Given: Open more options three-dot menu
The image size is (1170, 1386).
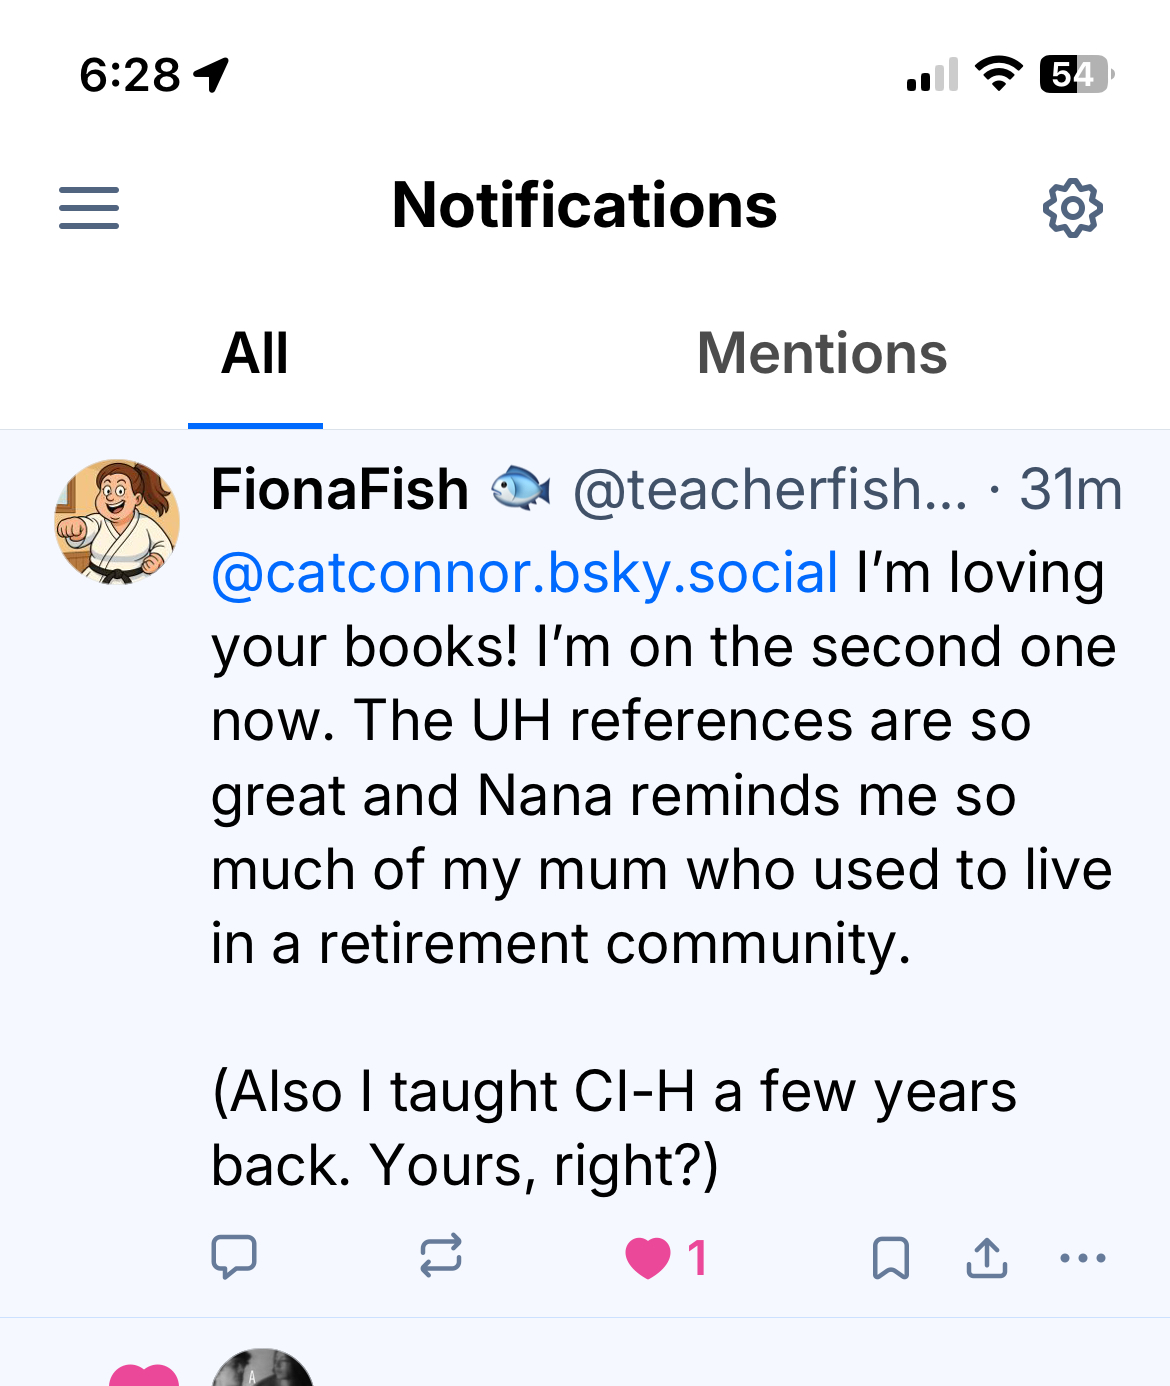Looking at the screenshot, I should point(1082,1258).
